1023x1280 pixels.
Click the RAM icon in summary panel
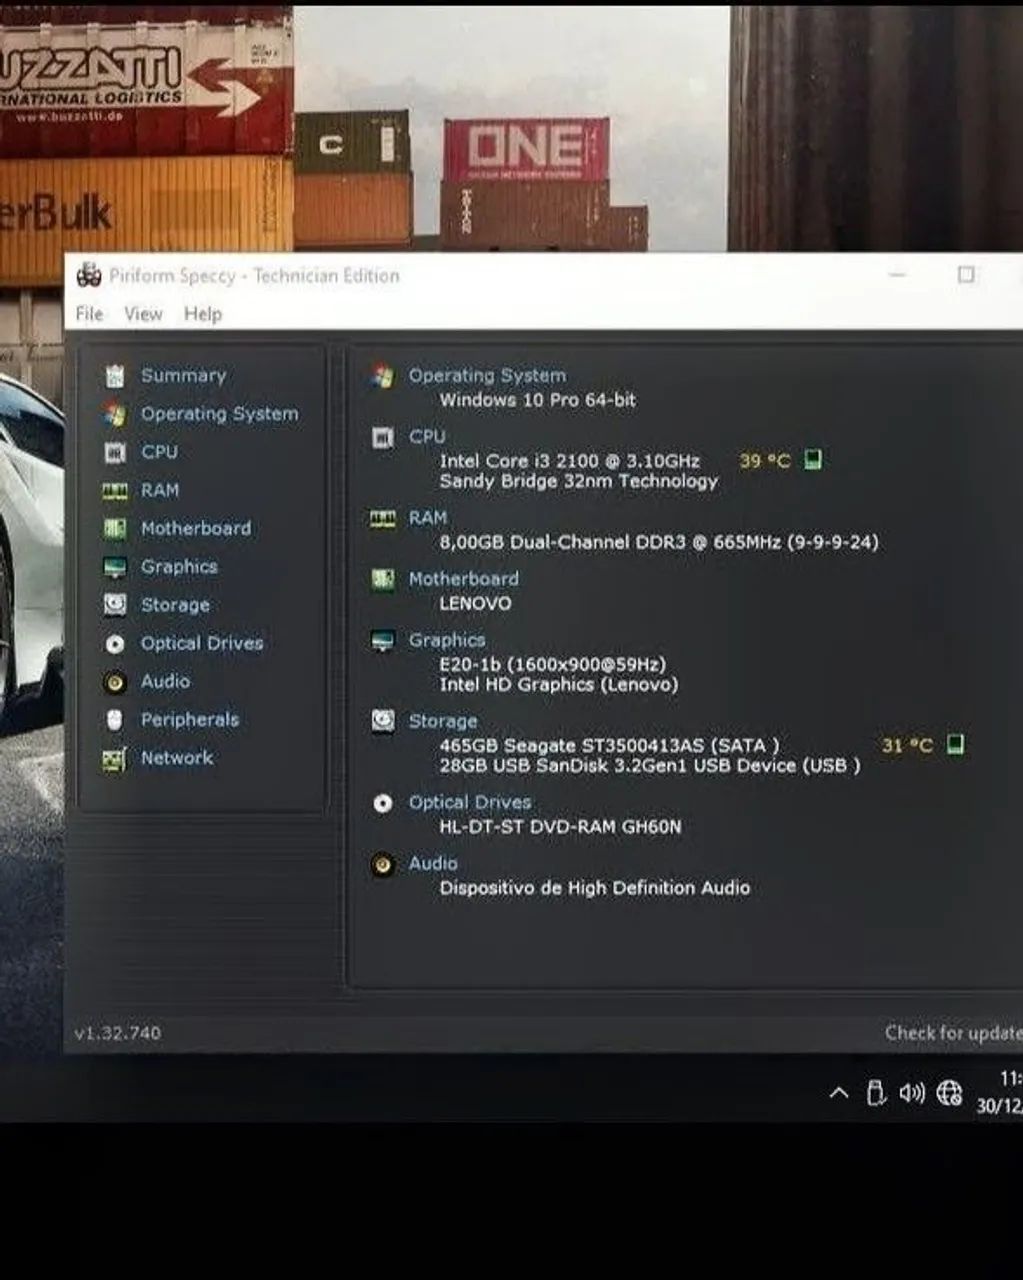383,517
